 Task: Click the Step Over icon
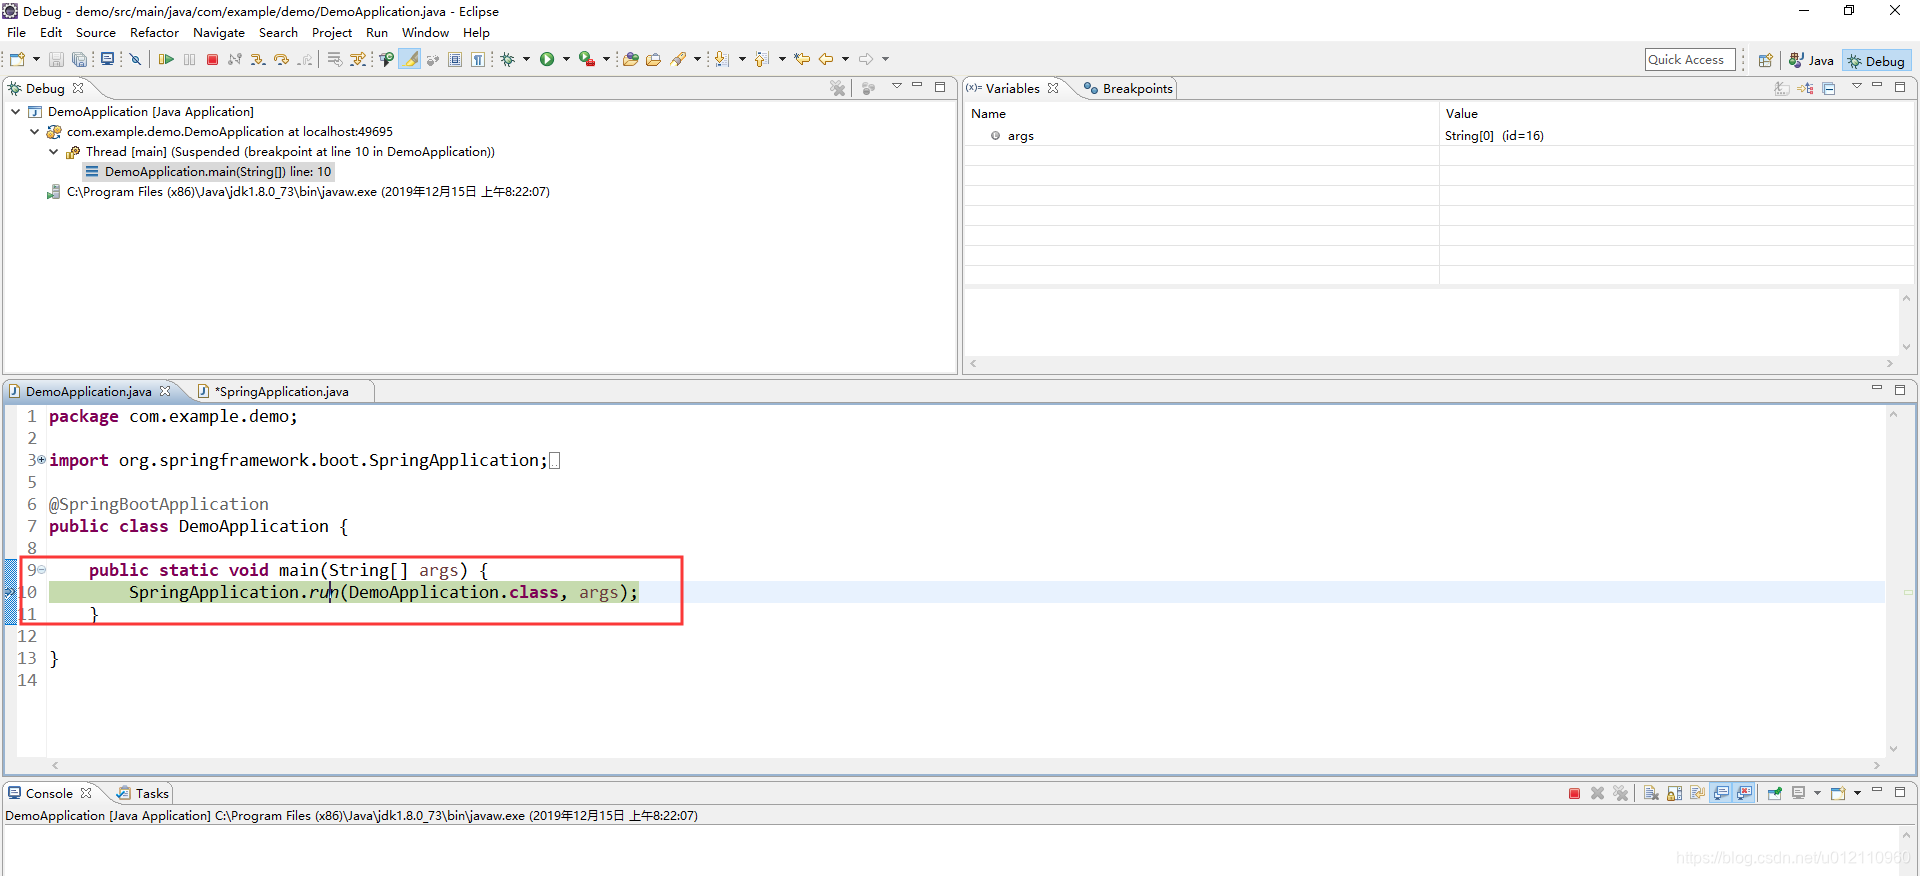[281, 59]
